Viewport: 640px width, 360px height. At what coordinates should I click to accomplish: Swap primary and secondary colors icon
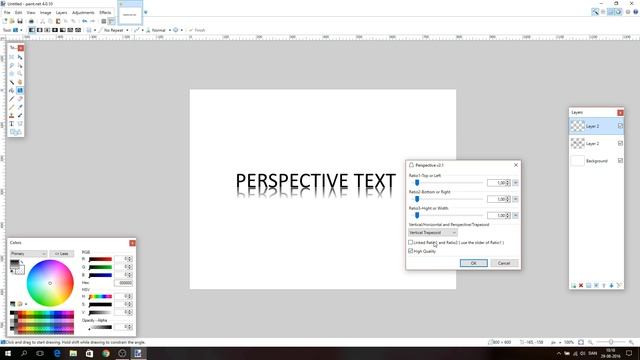coord(22,262)
